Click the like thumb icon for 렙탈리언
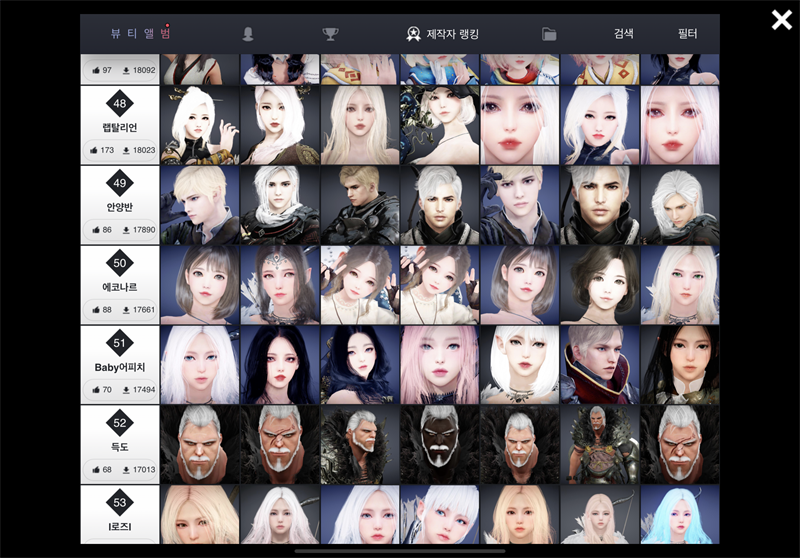This screenshot has width=800, height=558. [x=95, y=151]
